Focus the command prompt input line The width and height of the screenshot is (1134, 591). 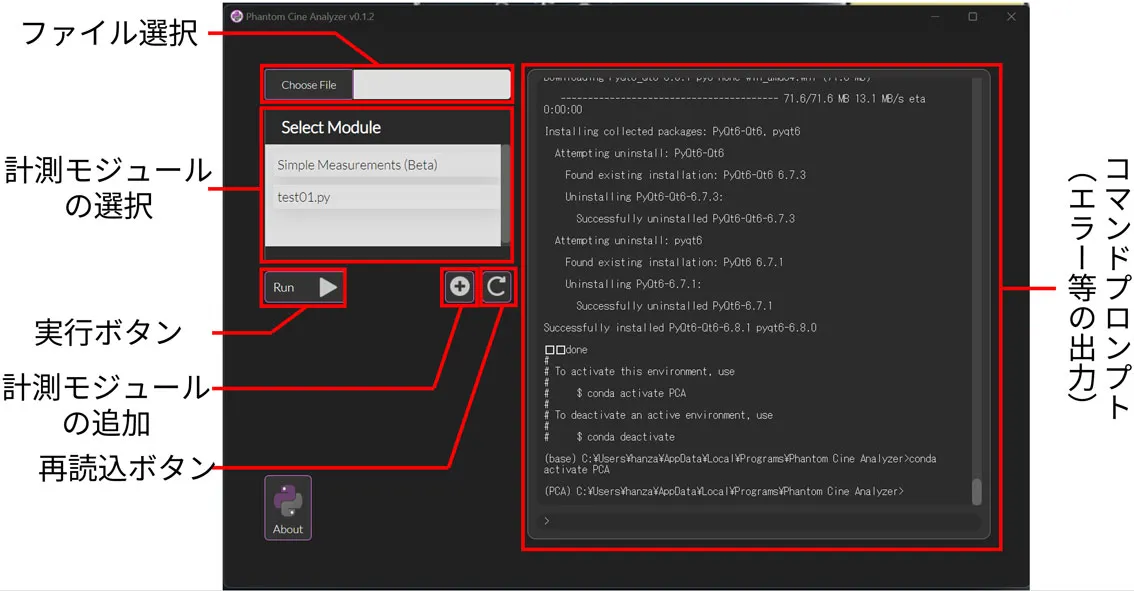tap(760, 521)
